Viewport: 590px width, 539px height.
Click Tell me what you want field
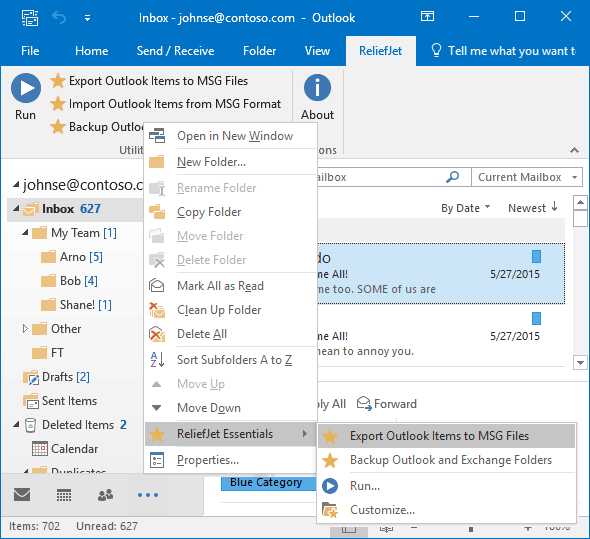point(512,51)
